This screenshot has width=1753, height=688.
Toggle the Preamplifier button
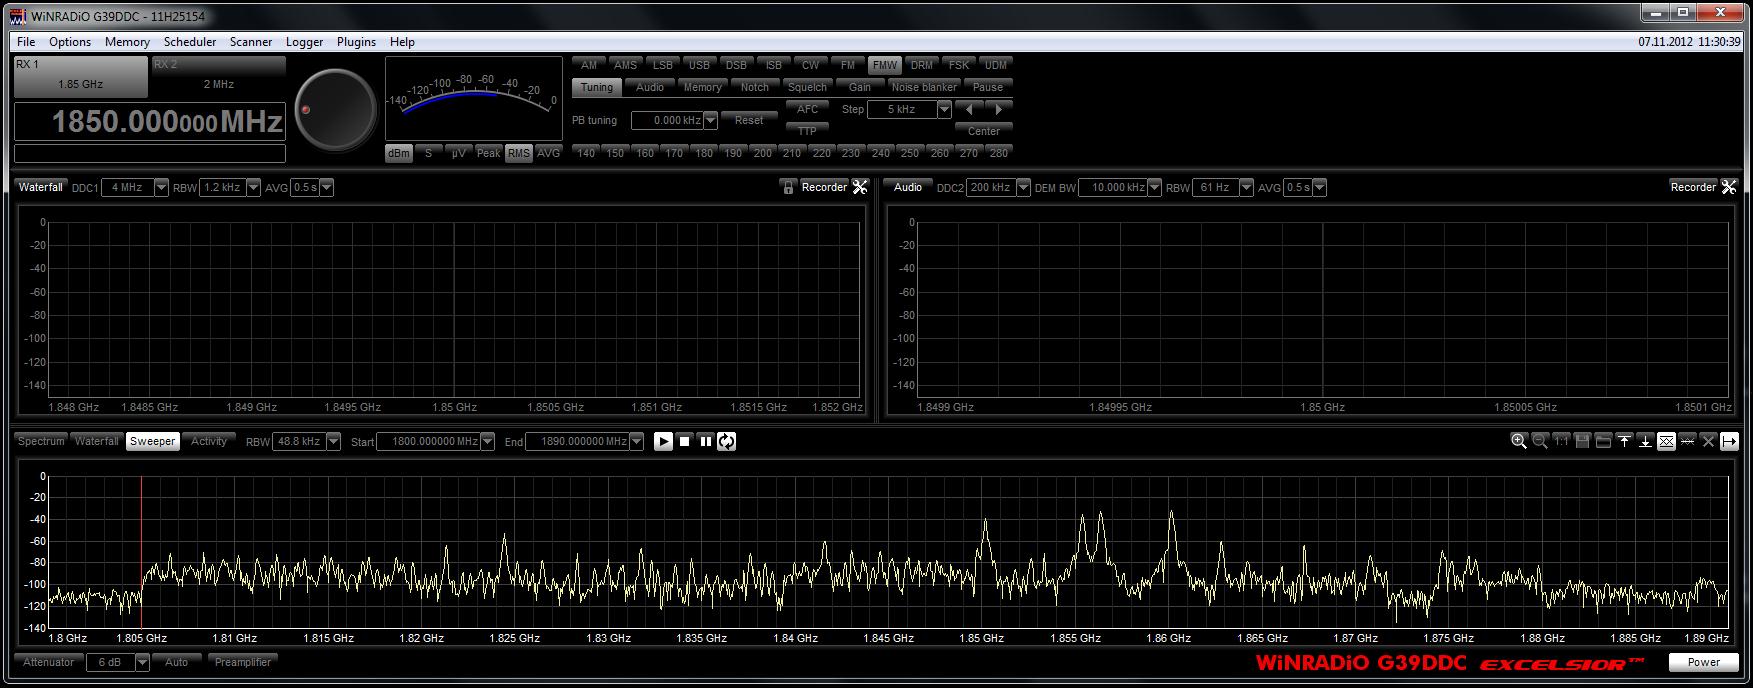point(243,662)
